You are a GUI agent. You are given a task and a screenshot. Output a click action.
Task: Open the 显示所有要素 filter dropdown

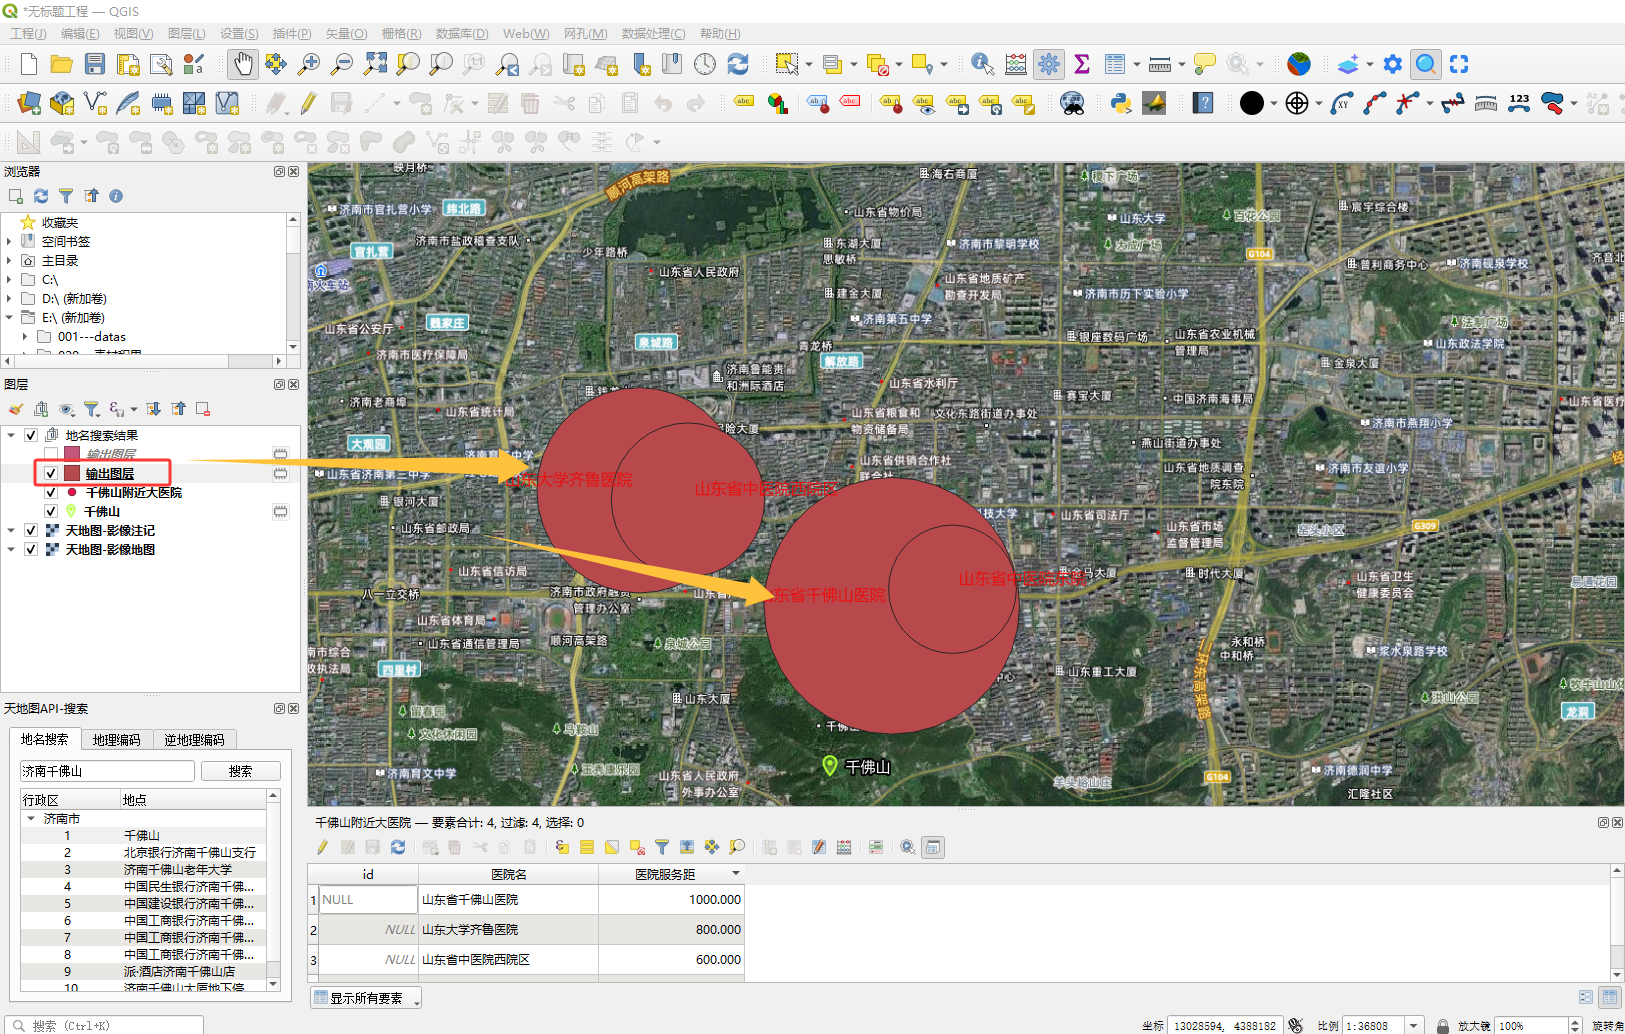(366, 997)
